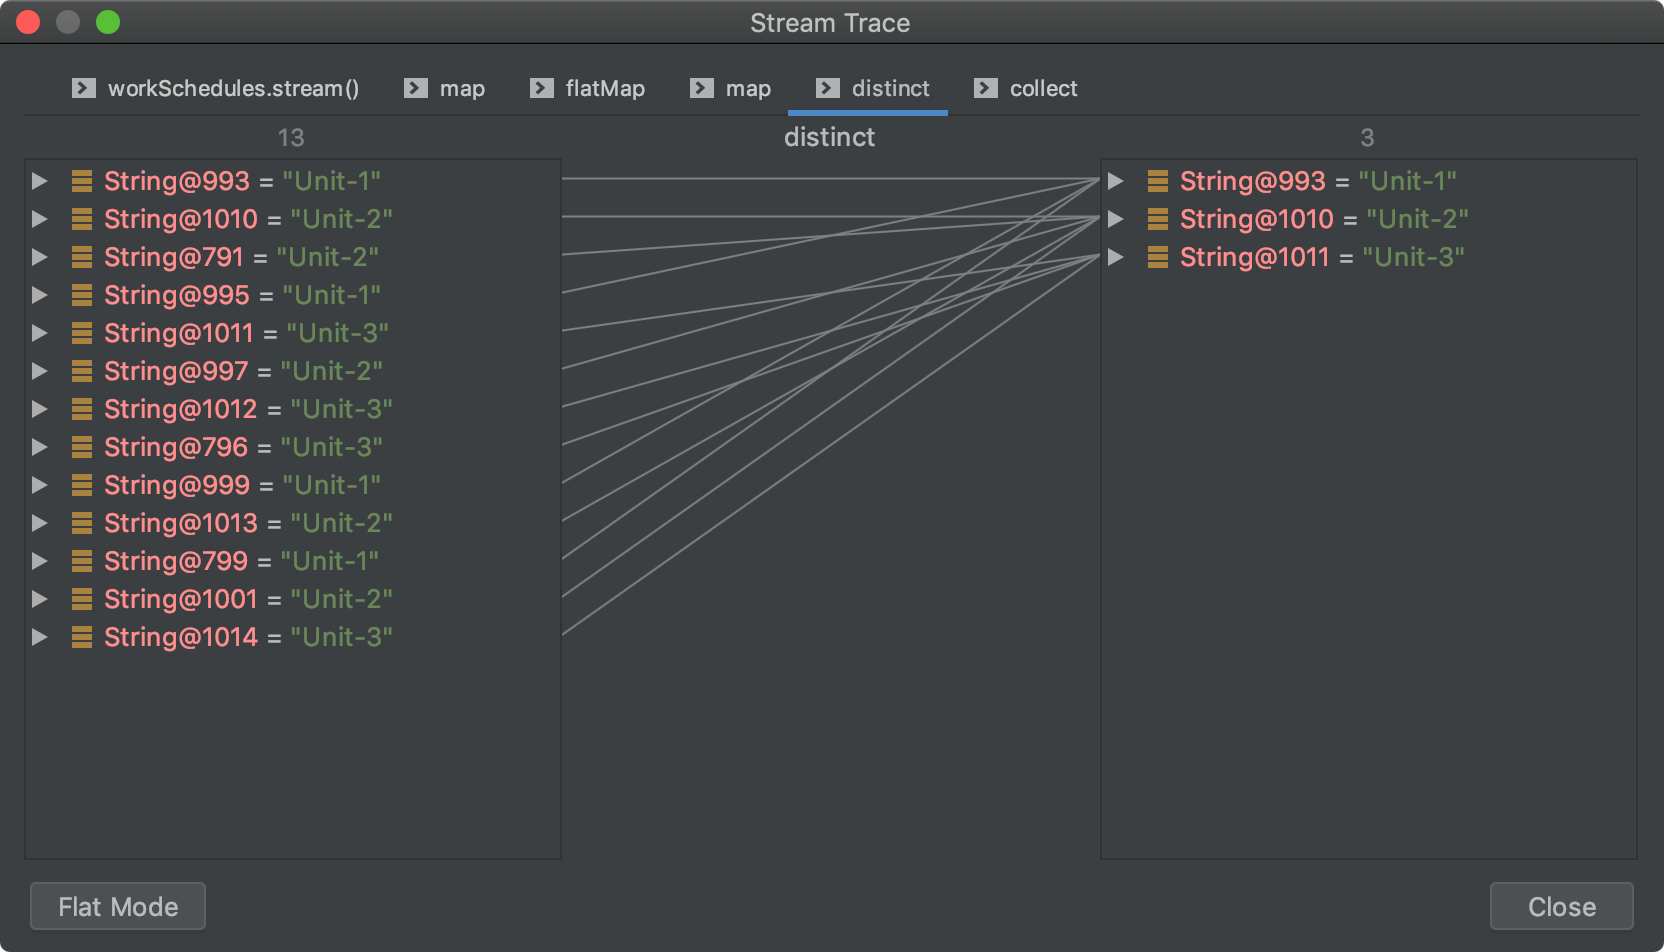The height and width of the screenshot is (952, 1664).
Task: Select the String@1013 "Unit-2" item
Action: coord(247,523)
